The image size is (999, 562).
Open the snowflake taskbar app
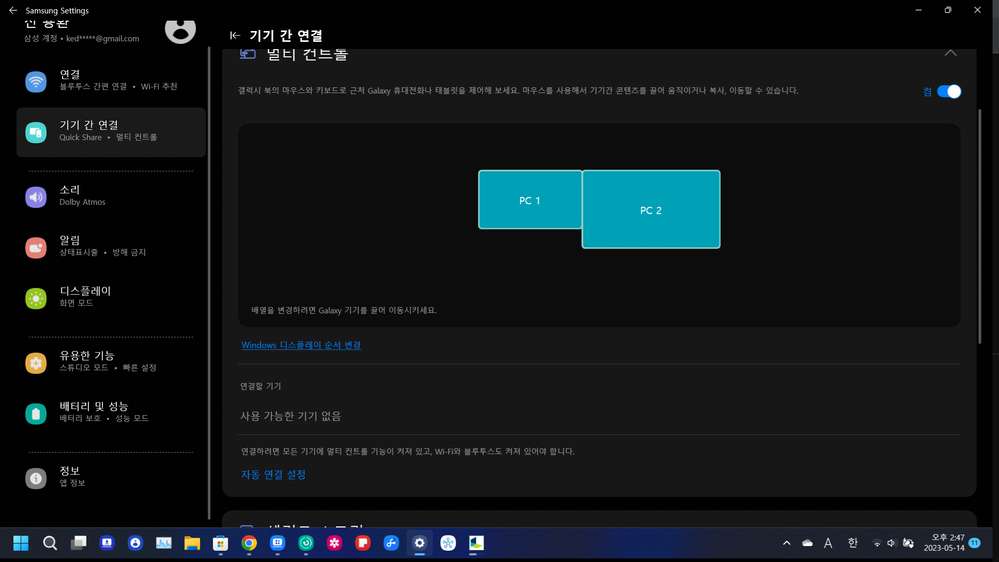(x=448, y=543)
